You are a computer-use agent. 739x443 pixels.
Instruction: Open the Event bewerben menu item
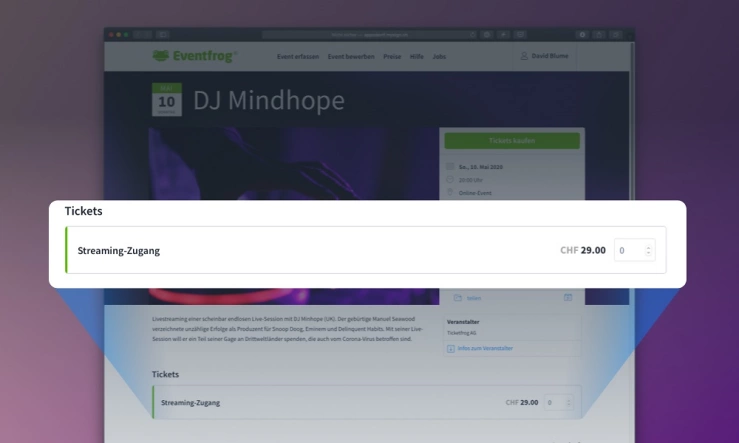coord(351,57)
